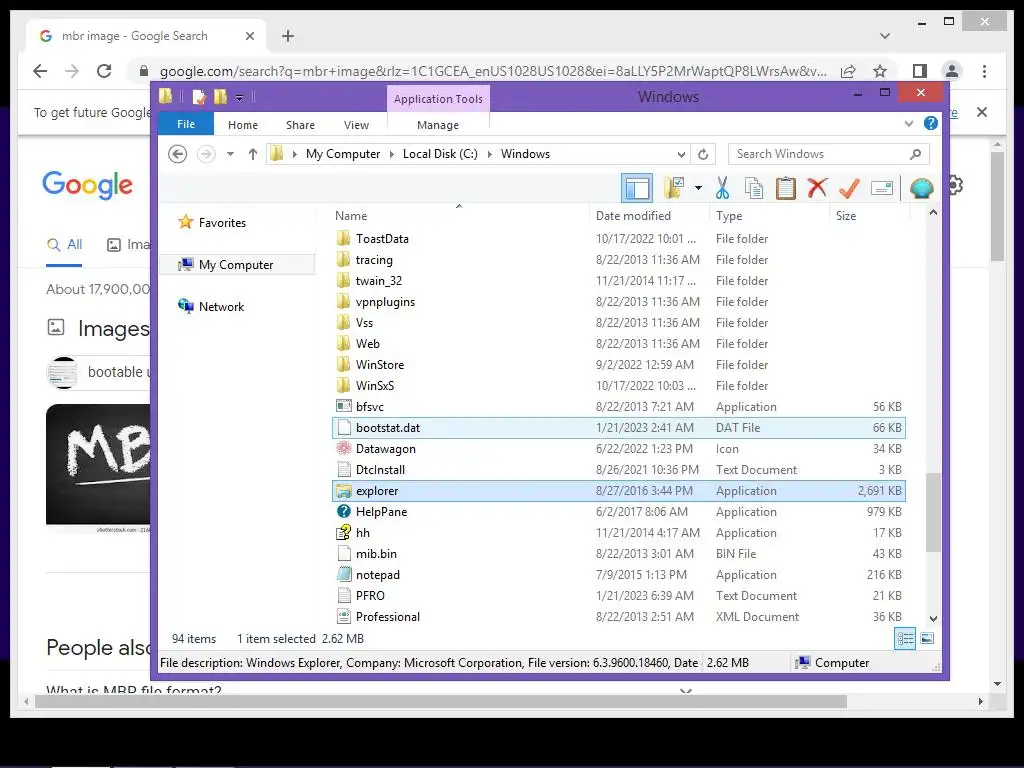This screenshot has width=1024, height=768.
Task: Open the File ribbon tab
Action: pyautogui.click(x=186, y=124)
